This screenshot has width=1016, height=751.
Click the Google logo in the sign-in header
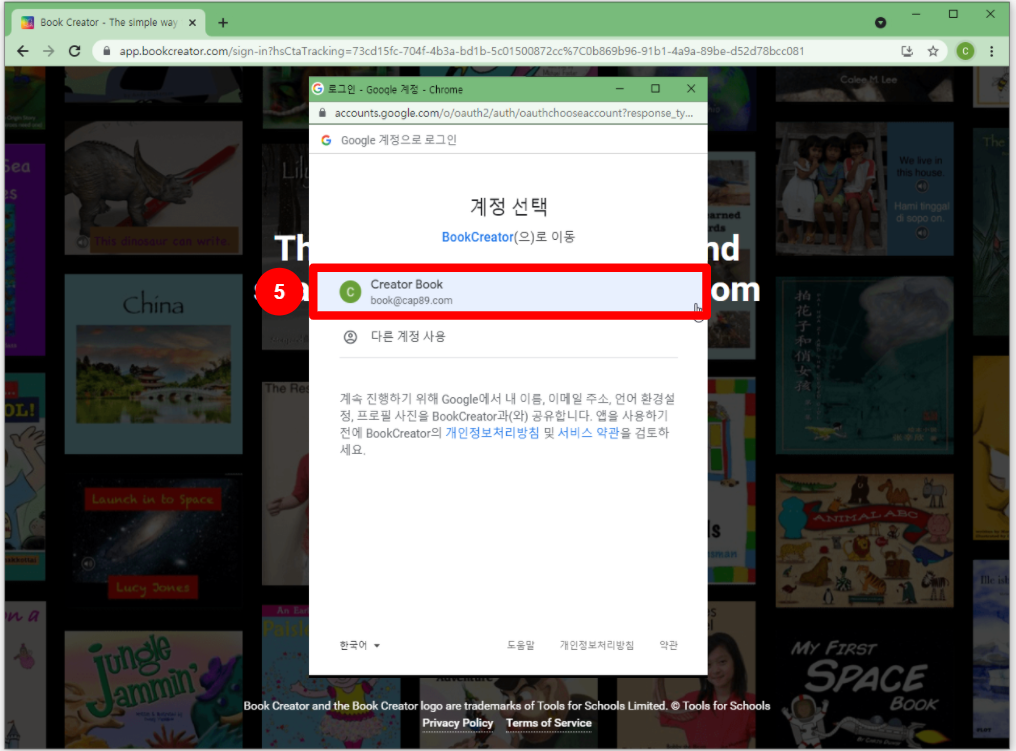tap(327, 140)
